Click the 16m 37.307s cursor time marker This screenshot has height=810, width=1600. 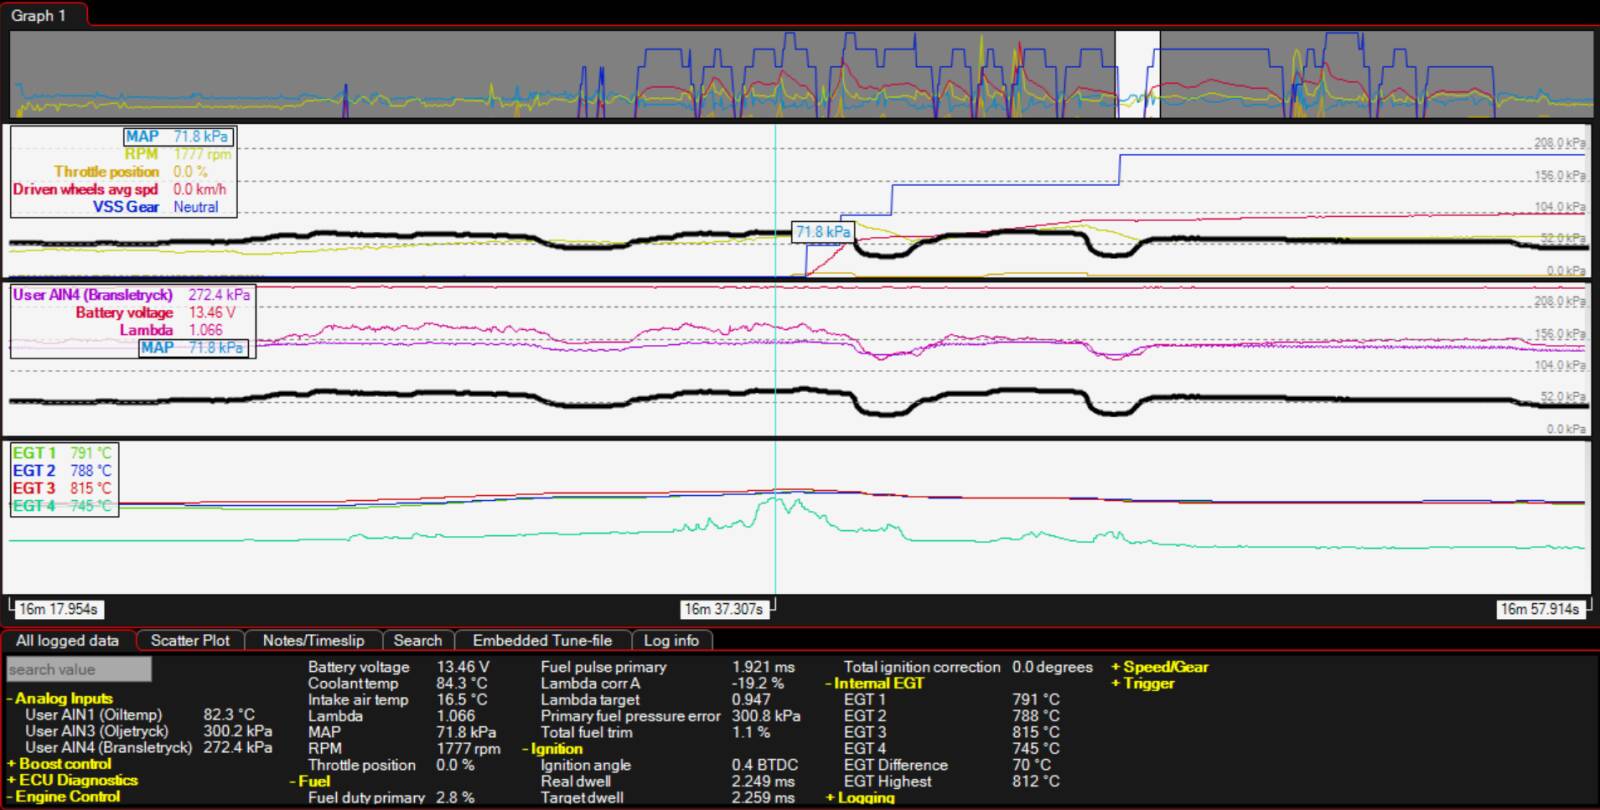click(723, 608)
